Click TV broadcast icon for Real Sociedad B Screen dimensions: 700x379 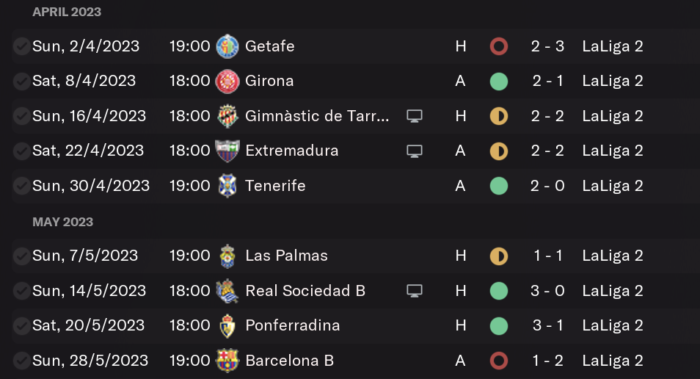[x=414, y=291]
